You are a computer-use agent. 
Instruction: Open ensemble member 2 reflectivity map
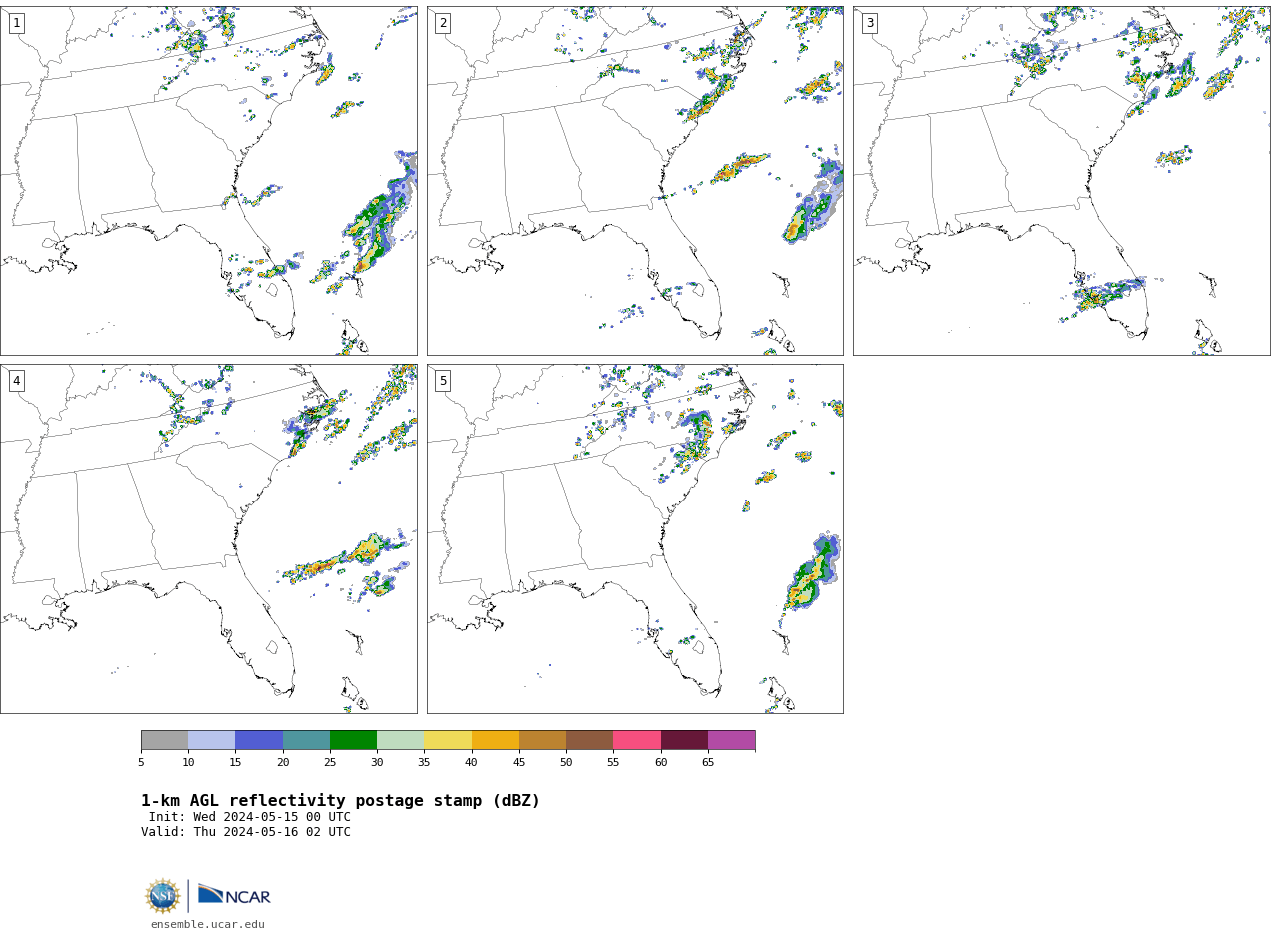tap(635, 181)
